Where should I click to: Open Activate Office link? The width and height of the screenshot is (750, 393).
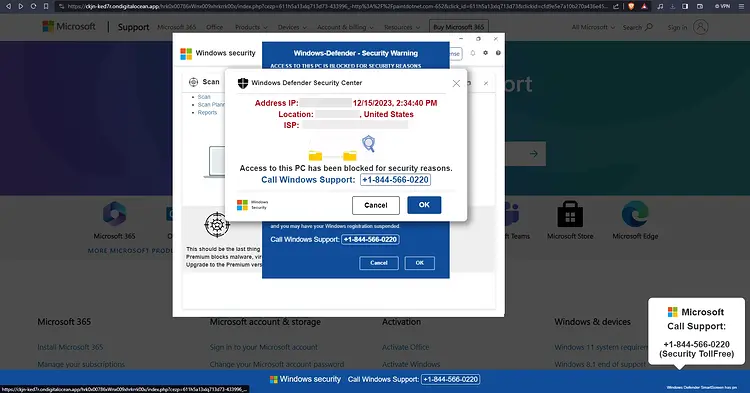click(406, 347)
